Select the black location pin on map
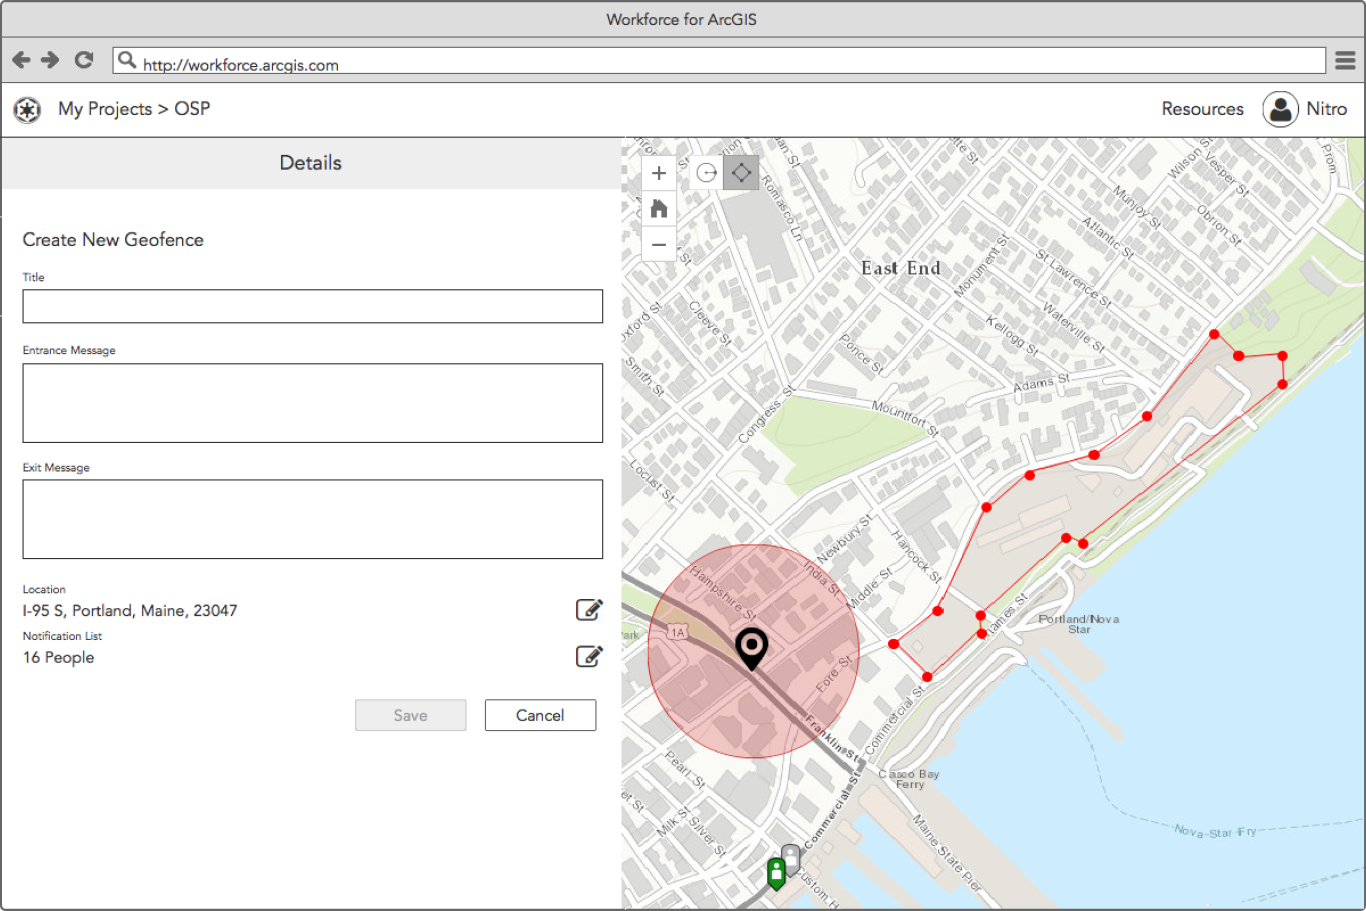 click(x=751, y=649)
